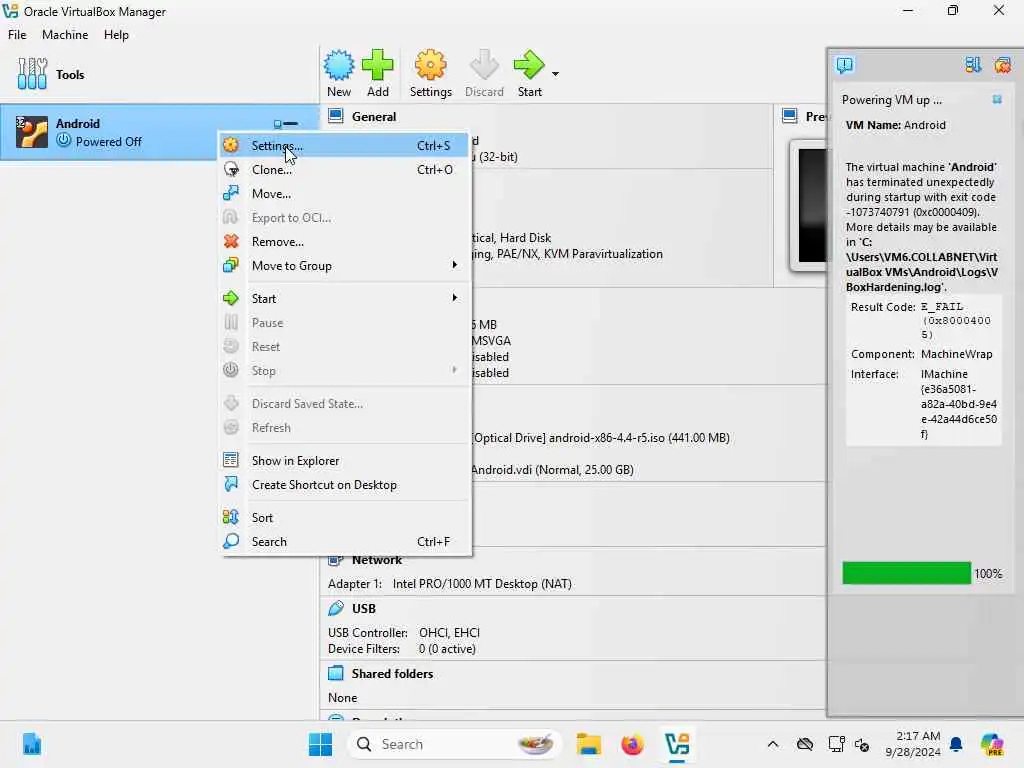Click the VirtualBox taskbar icon
The height and width of the screenshot is (768, 1024).
[677, 744]
